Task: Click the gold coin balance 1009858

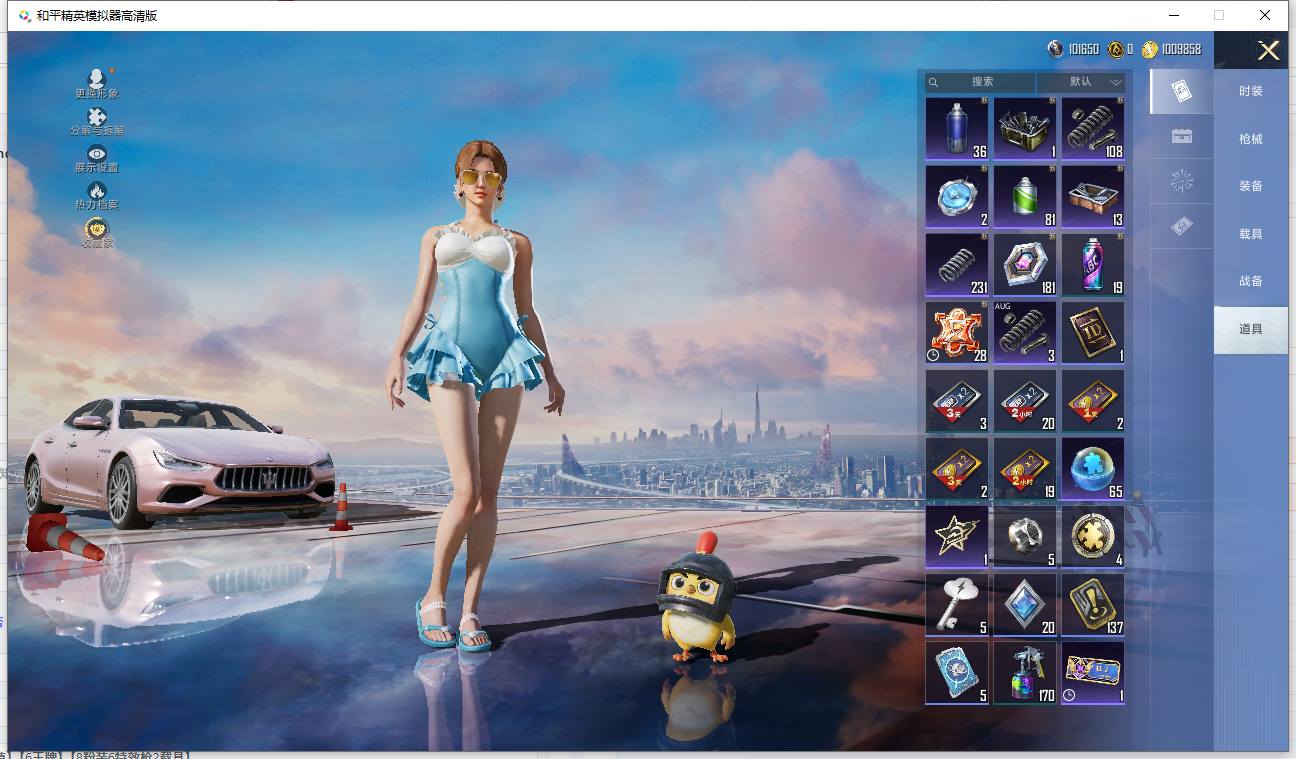Action: (x=1172, y=49)
